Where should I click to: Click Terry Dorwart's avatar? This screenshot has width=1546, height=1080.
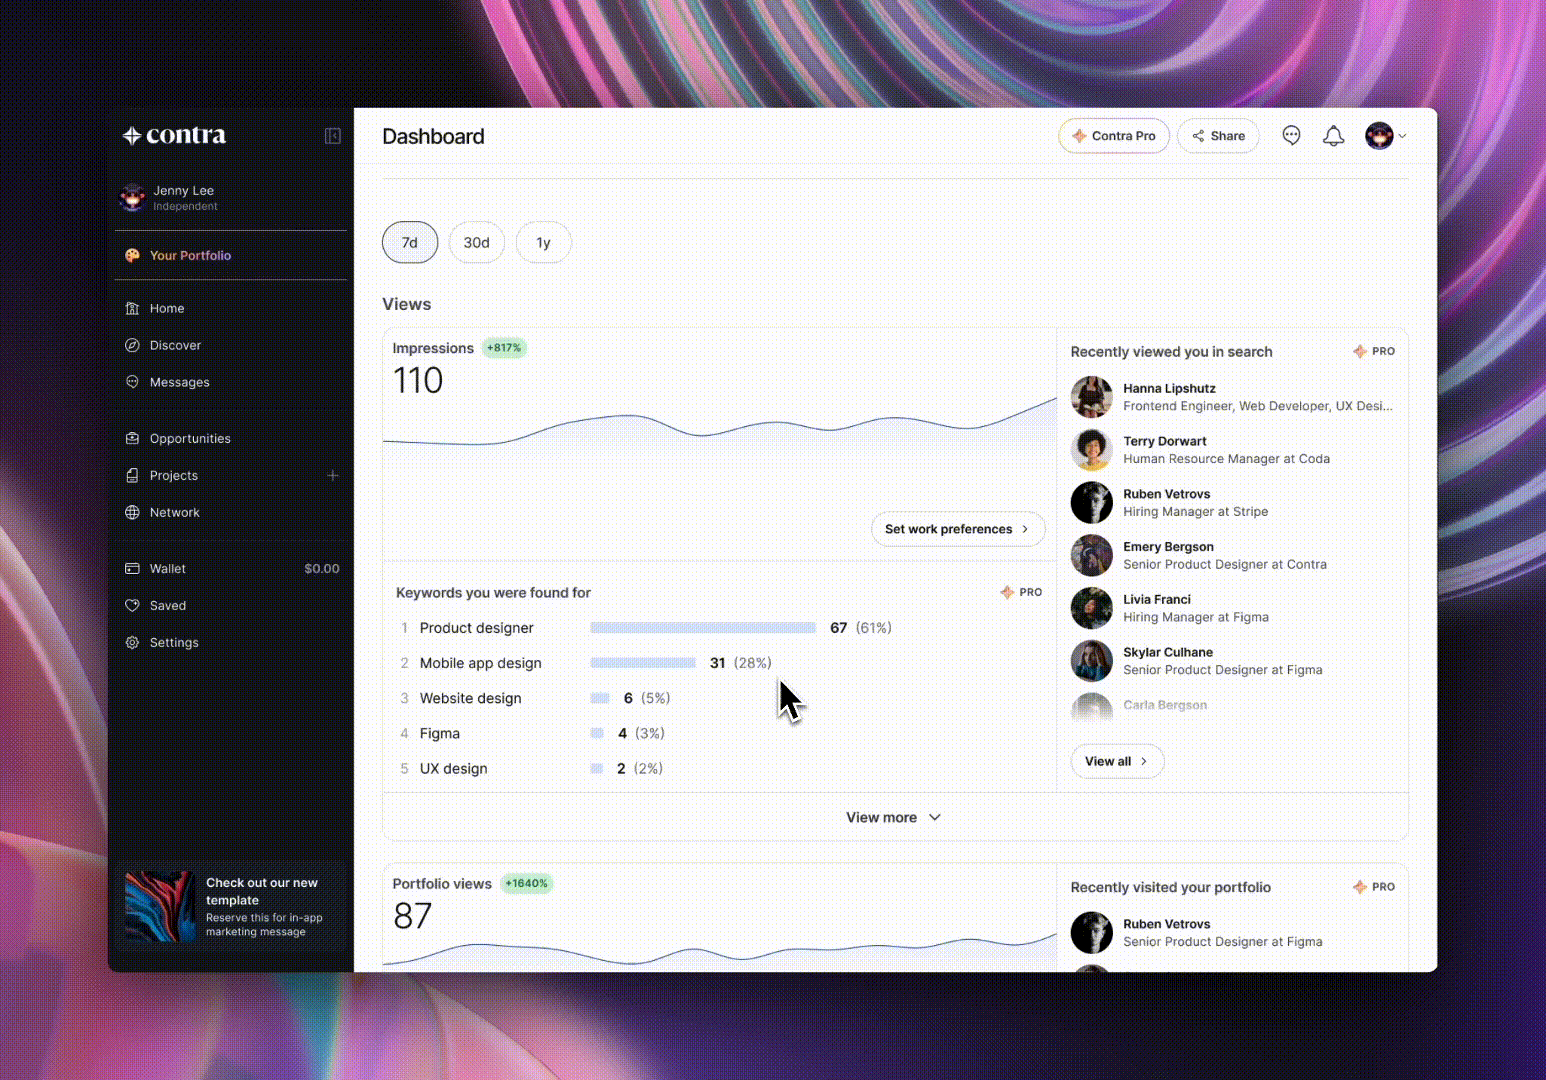click(1092, 450)
